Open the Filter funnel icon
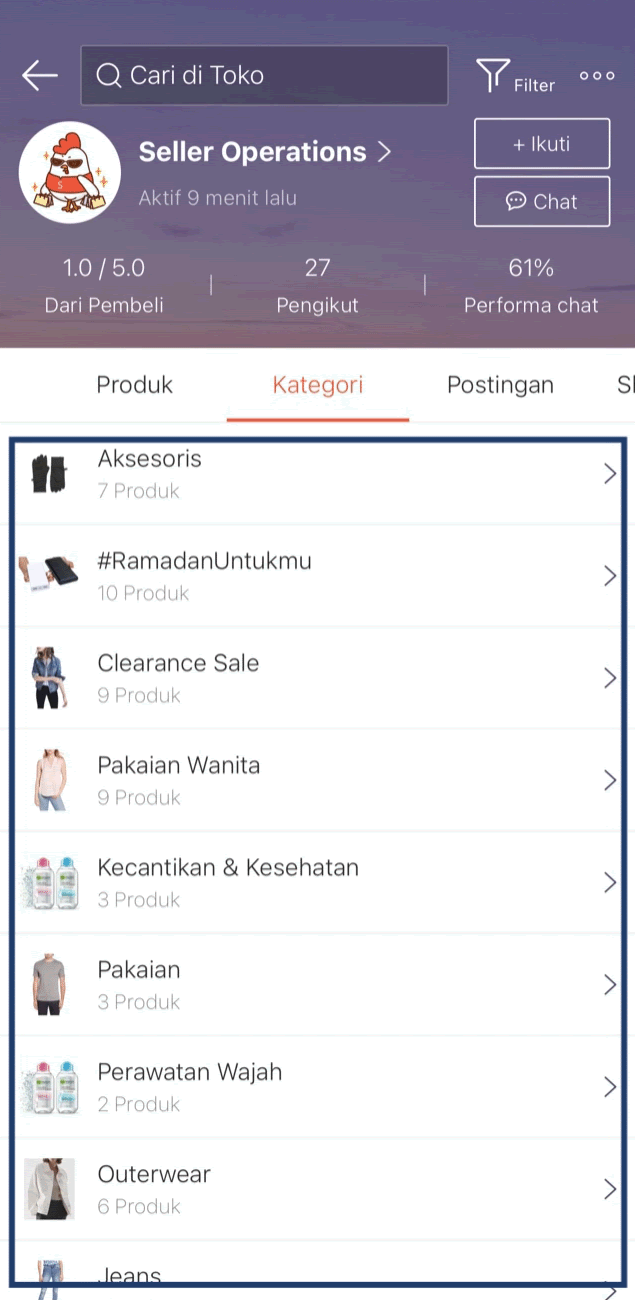 coord(492,75)
